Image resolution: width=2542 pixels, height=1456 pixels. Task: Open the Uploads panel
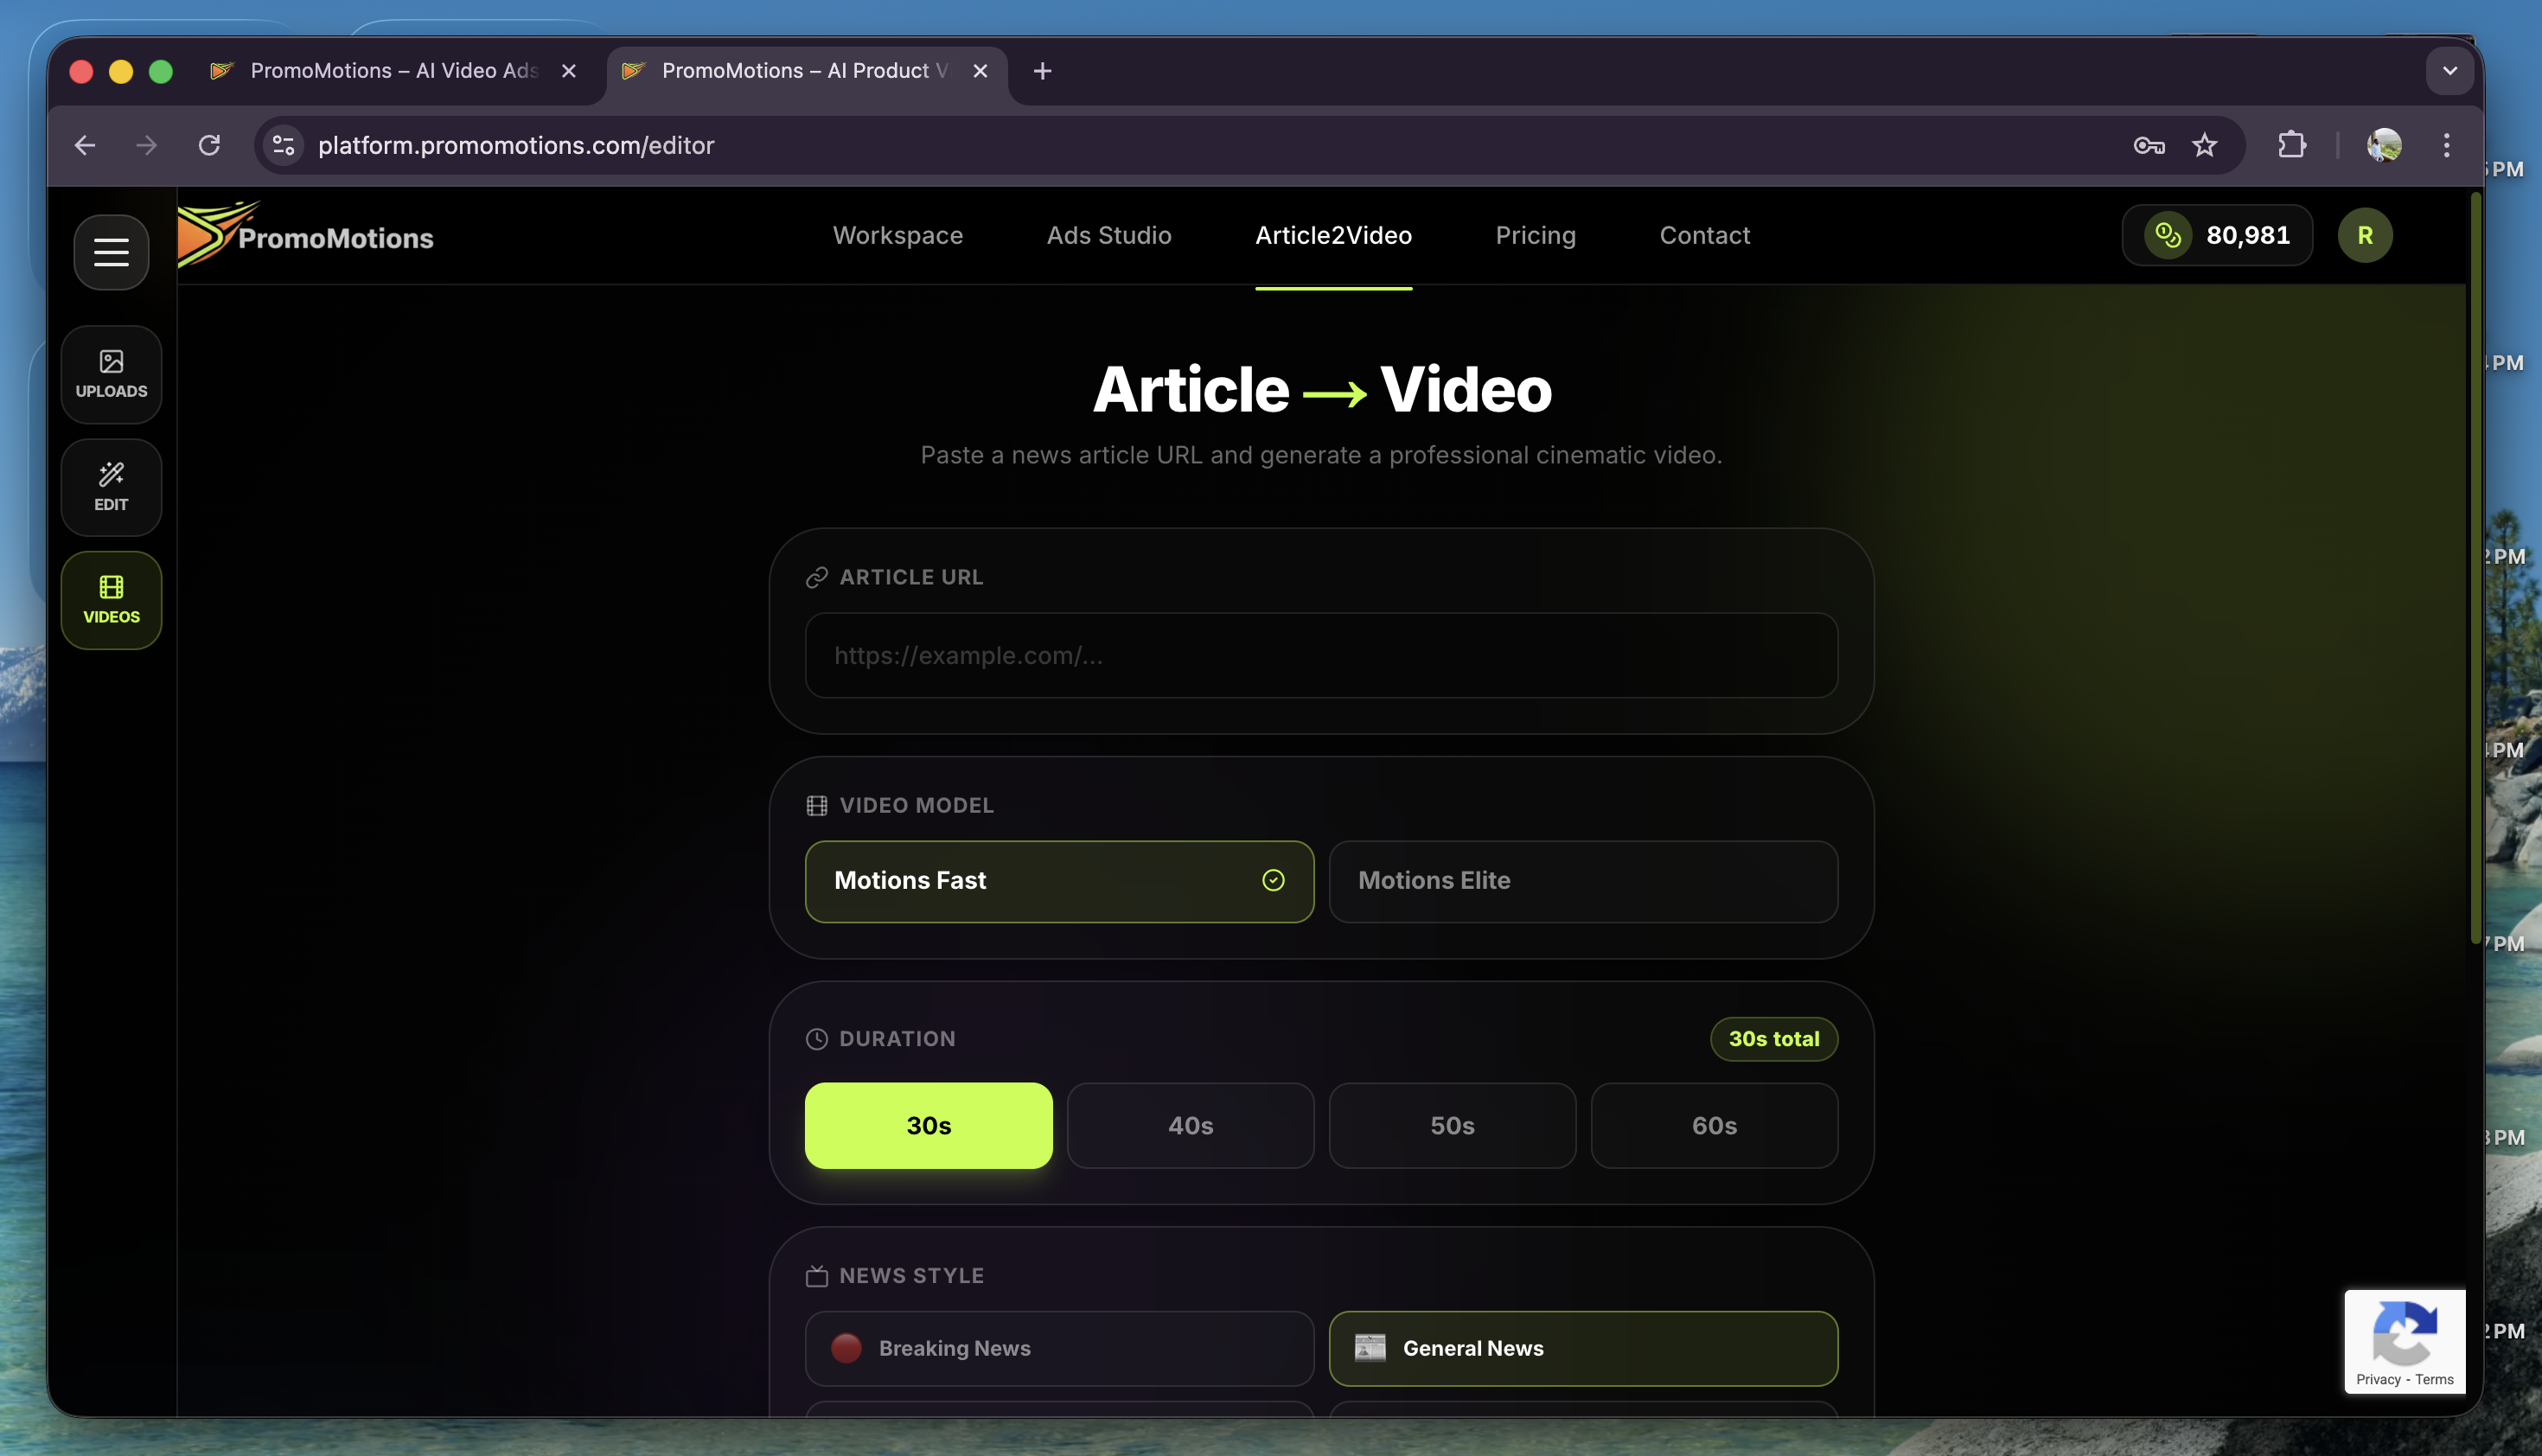(111, 374)
